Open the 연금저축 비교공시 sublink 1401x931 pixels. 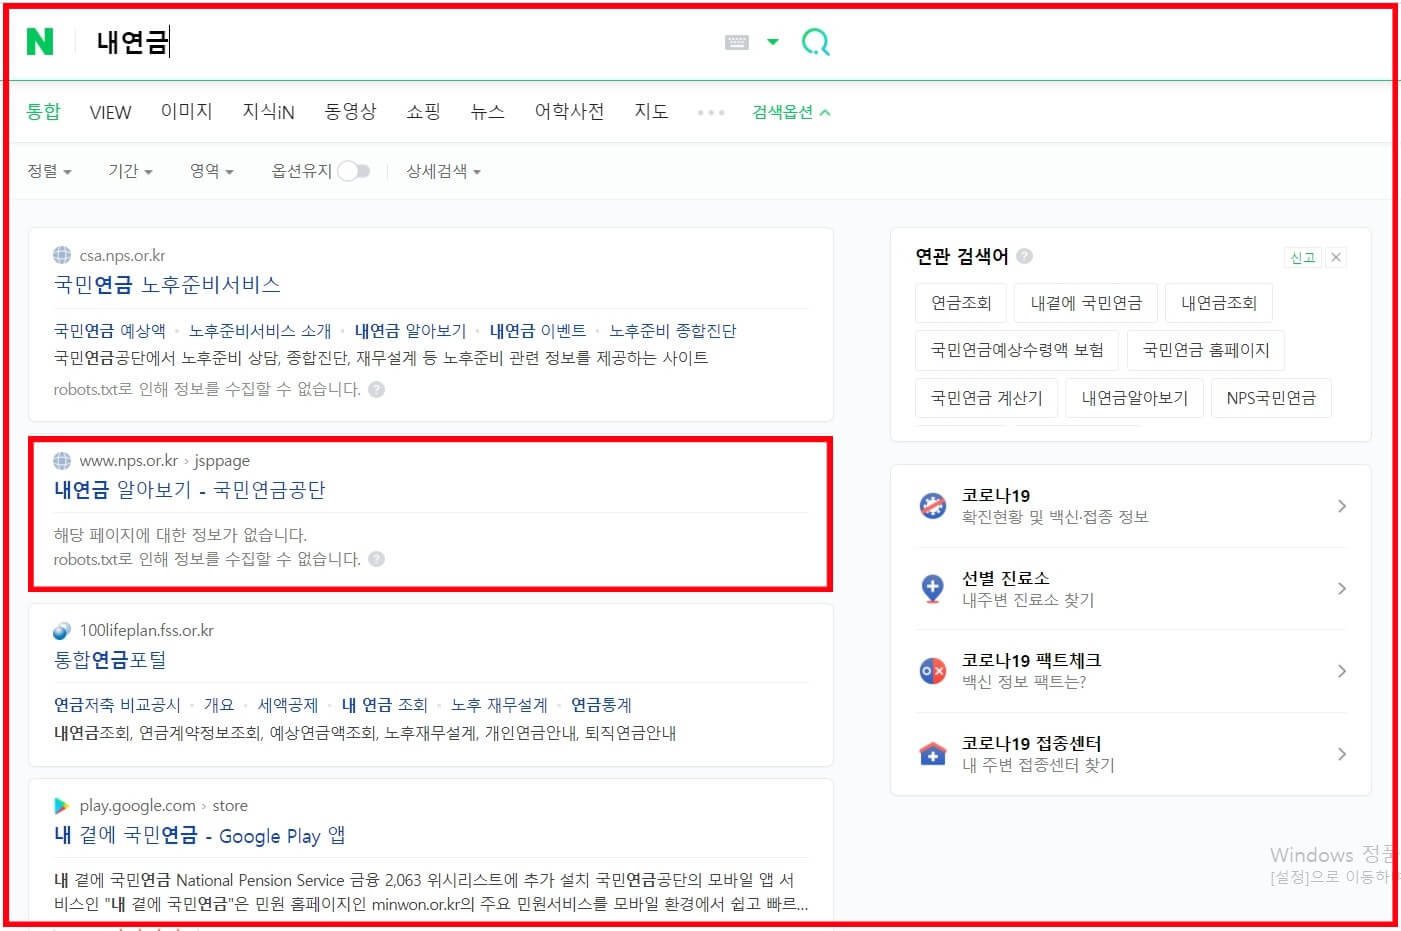117,705
